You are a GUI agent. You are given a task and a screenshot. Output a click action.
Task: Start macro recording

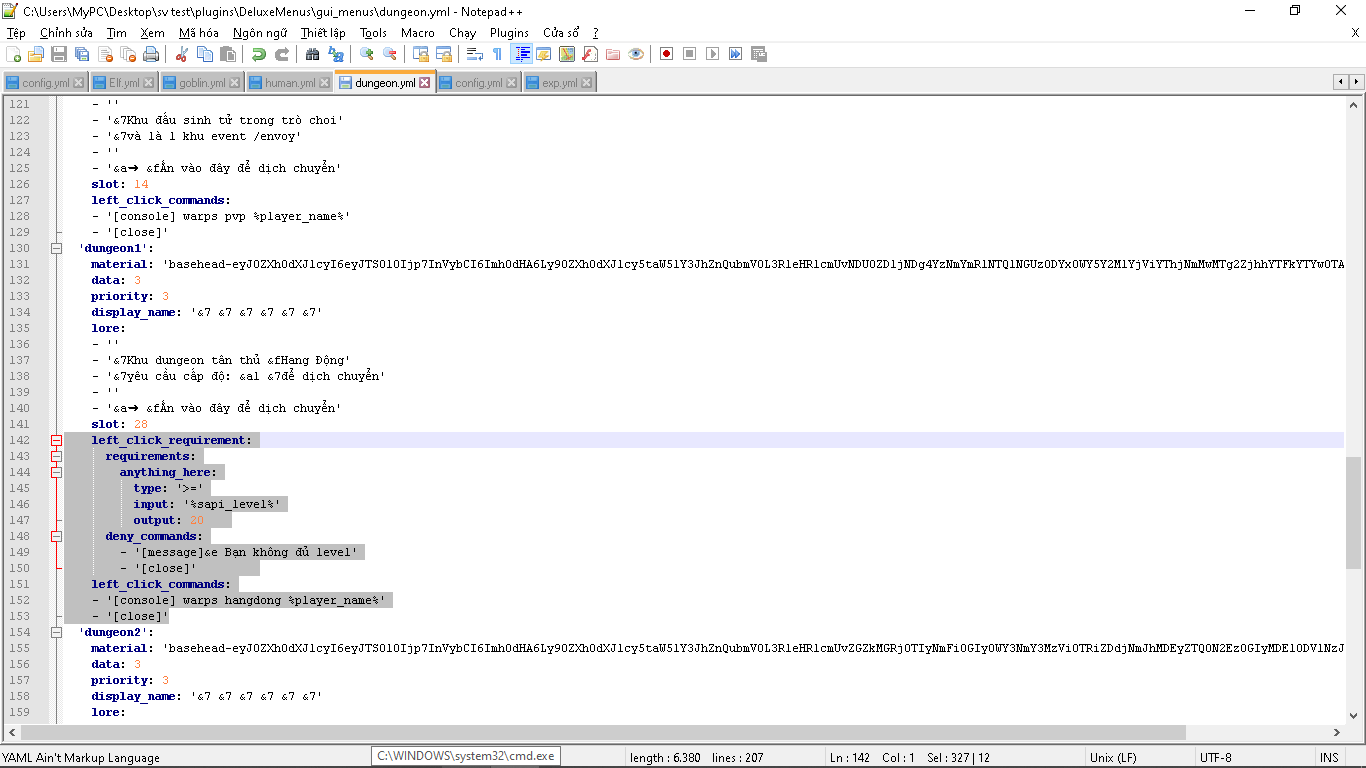pos(667,54)
